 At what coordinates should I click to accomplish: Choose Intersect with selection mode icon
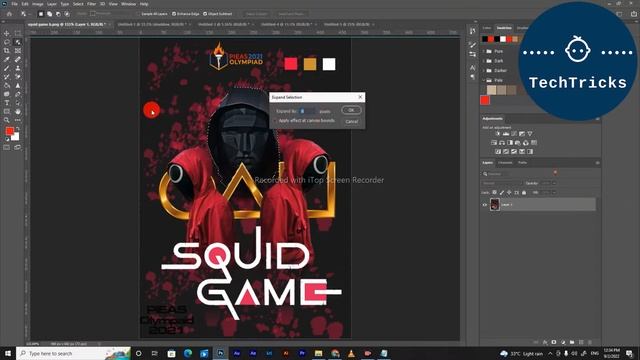pos(67,14)
